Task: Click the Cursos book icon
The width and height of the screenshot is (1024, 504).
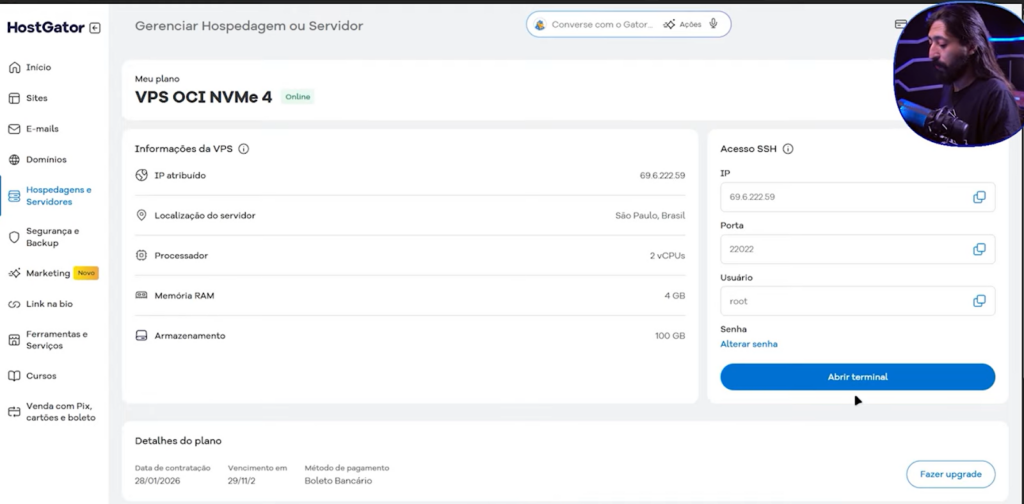Action: point(14,376)
